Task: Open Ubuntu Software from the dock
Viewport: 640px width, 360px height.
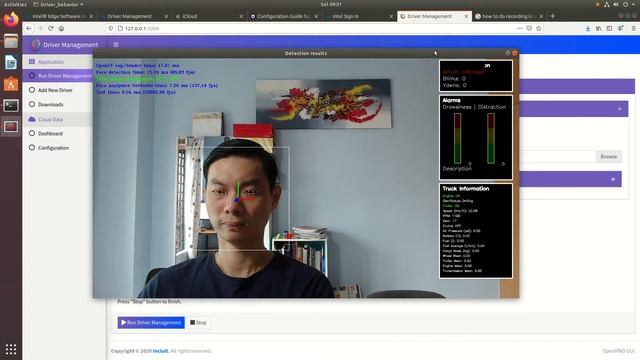Action: (11, 84)
